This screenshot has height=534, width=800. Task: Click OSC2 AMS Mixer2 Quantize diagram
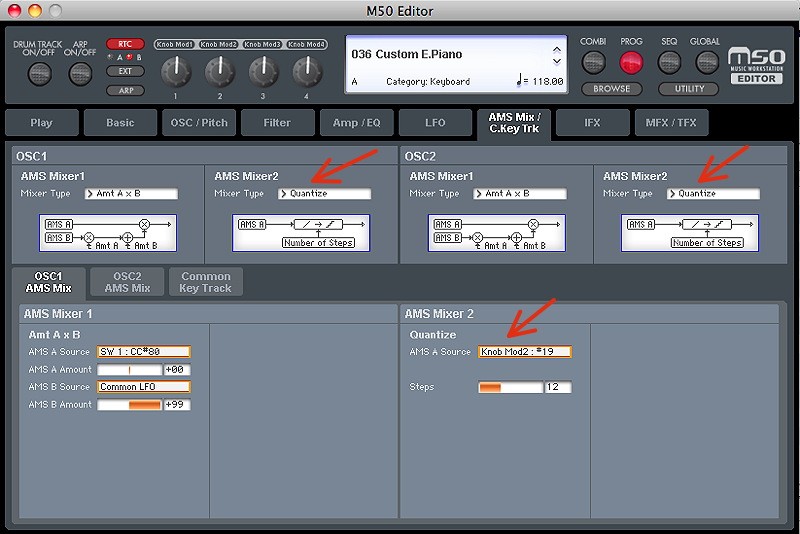690,233
